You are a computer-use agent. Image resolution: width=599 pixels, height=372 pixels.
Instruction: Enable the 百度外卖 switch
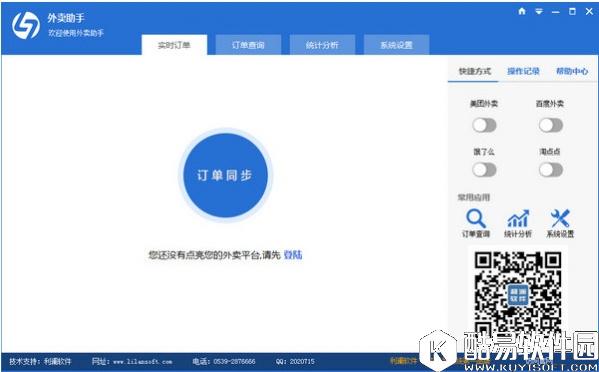[x=550, y=125]
